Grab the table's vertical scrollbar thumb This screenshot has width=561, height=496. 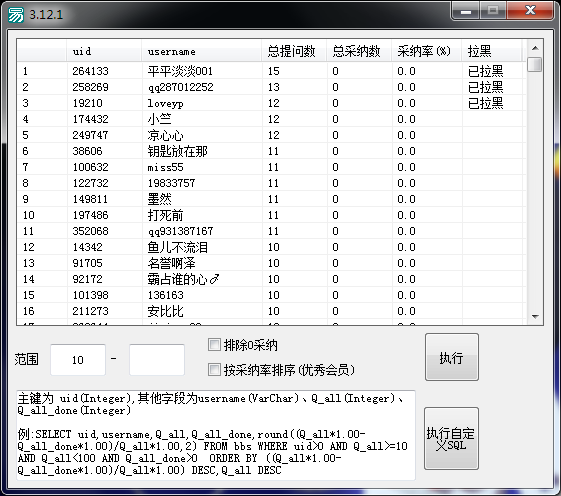pos(535,64)
